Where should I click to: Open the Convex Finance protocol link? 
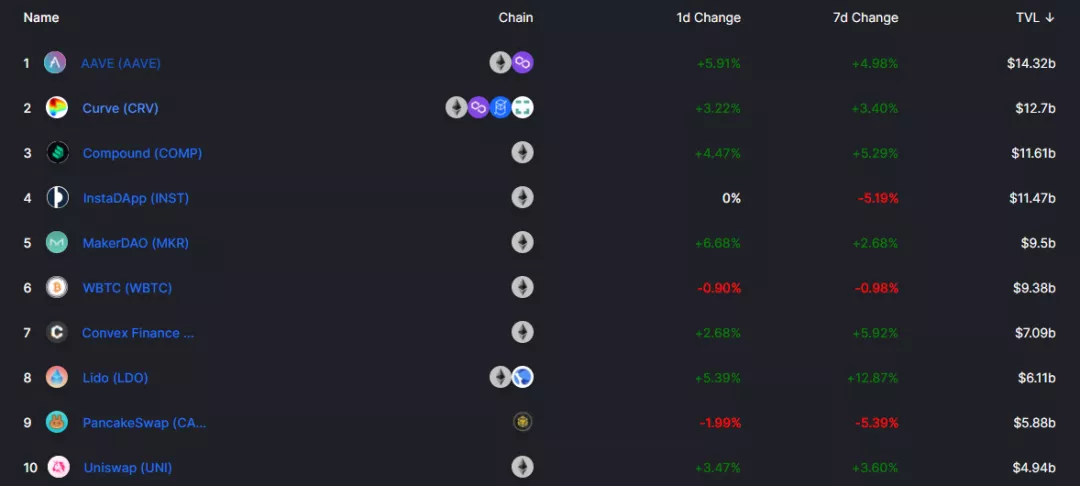[x=138, y=332]
